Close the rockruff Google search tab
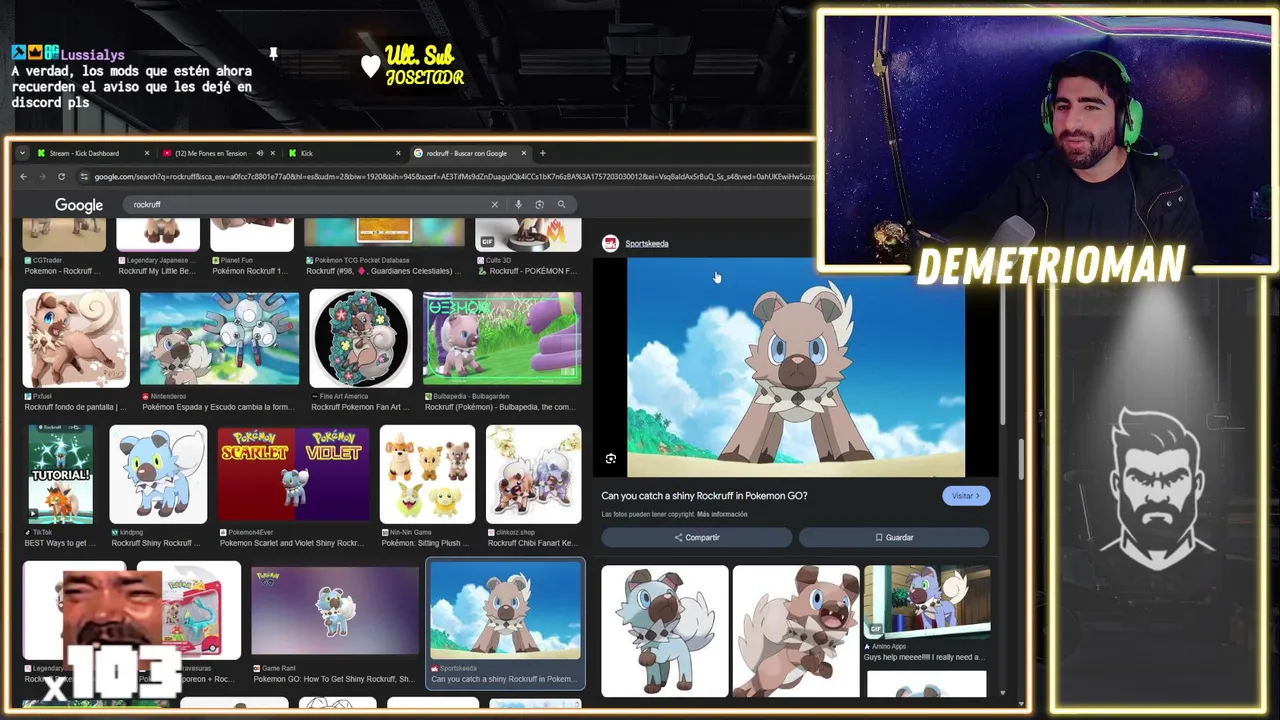 point(524,153)
